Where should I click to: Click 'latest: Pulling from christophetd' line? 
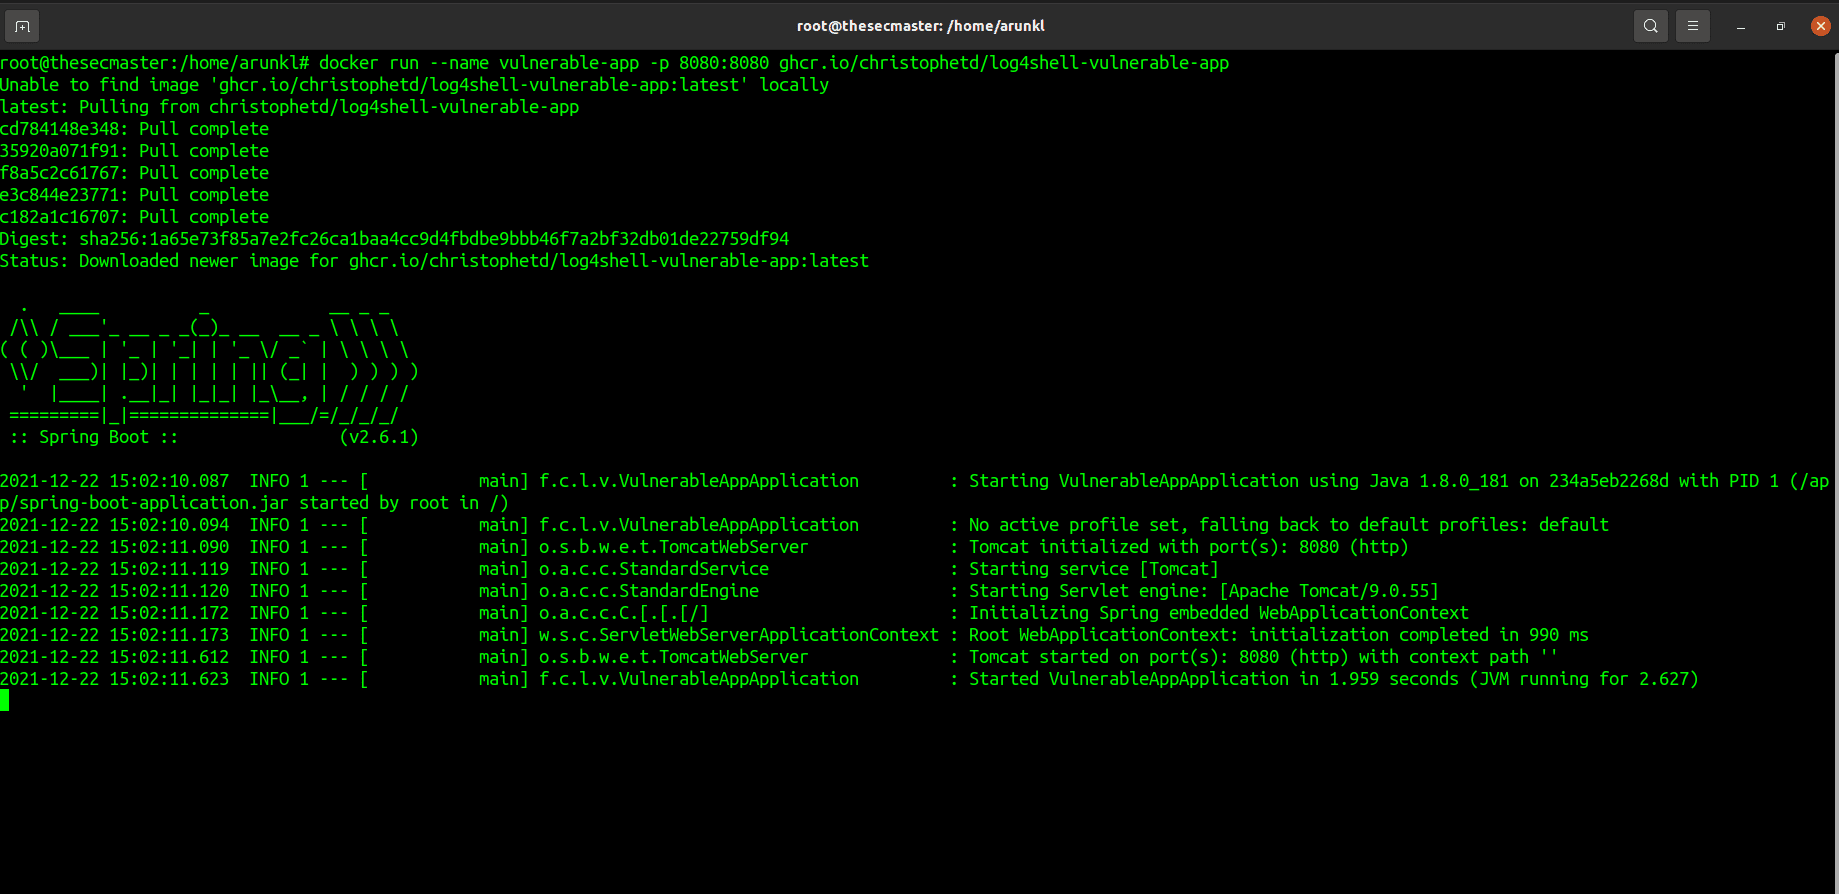[x=289, y=107]
